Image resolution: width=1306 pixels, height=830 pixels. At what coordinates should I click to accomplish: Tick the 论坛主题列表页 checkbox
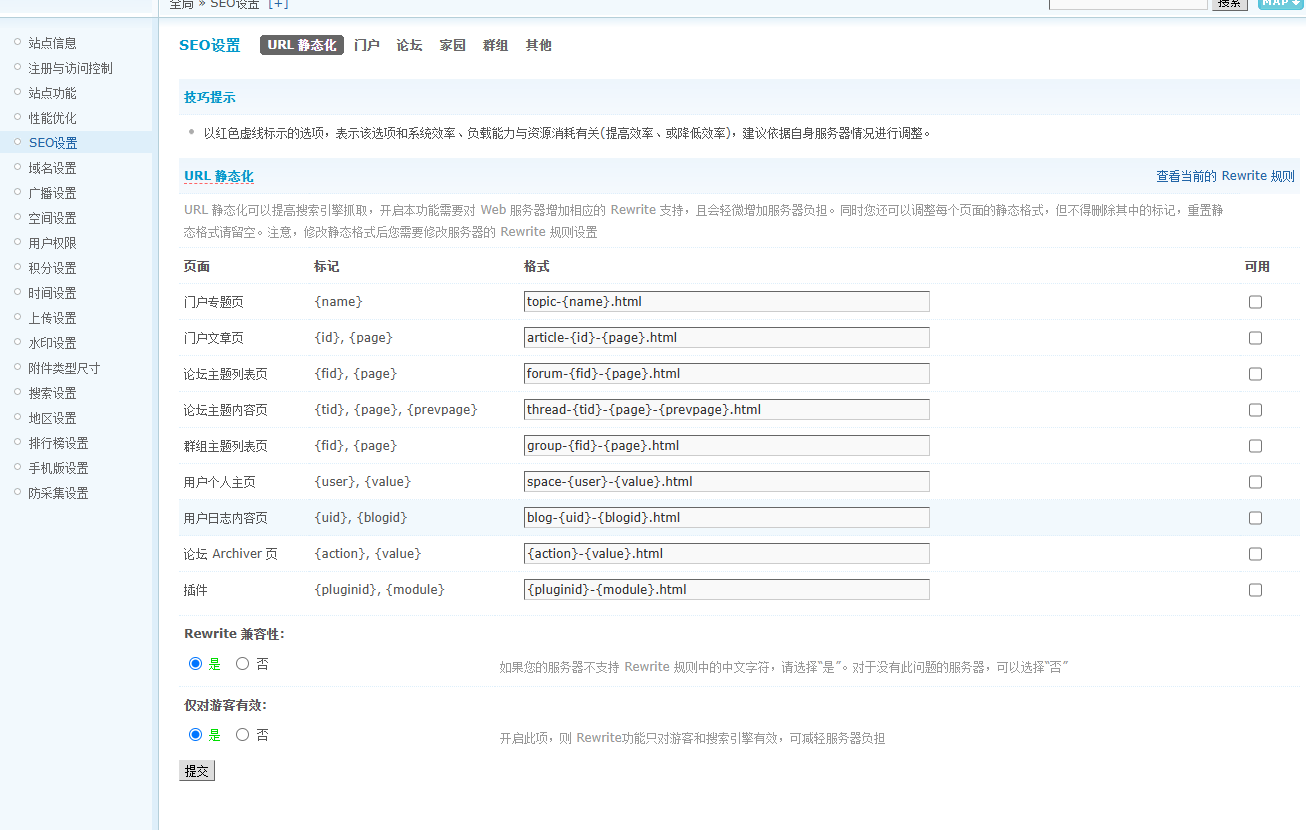click(1255, 374)
